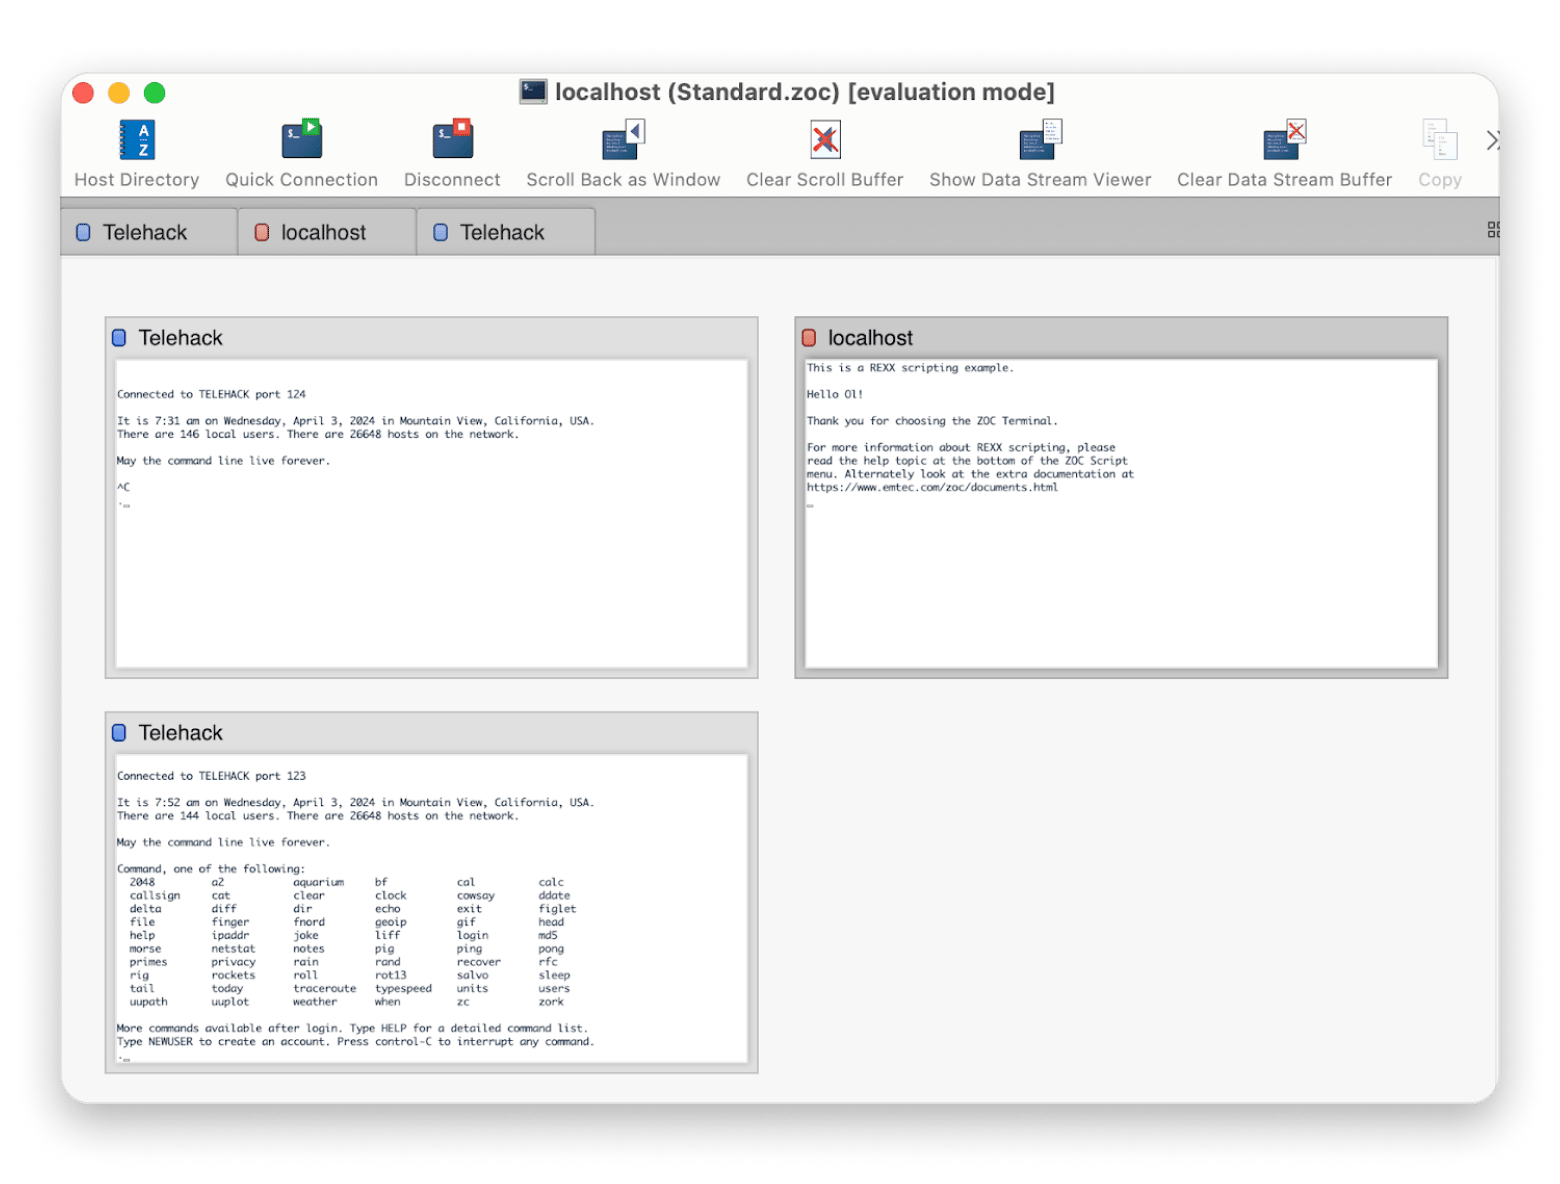Image resolution: width=1560 pixels, height=1184 pixels.
Task: Start a Quick Connection
Action: click(301, 141)
